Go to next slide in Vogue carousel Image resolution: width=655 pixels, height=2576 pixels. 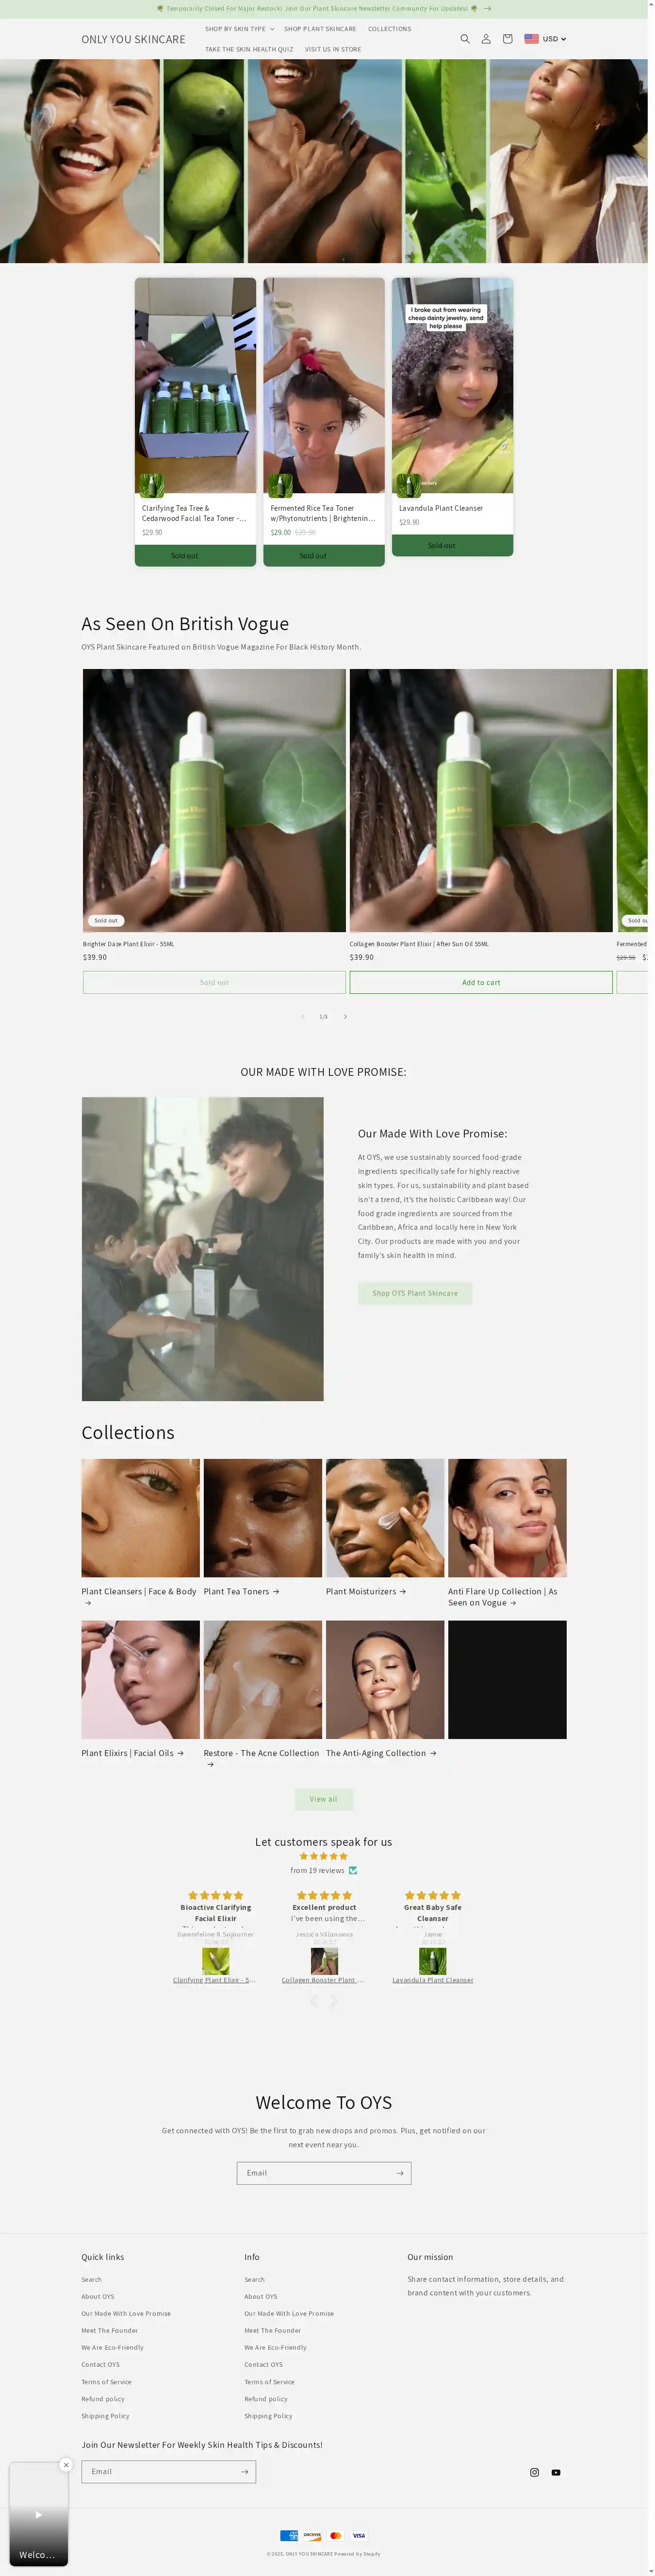345,1016
